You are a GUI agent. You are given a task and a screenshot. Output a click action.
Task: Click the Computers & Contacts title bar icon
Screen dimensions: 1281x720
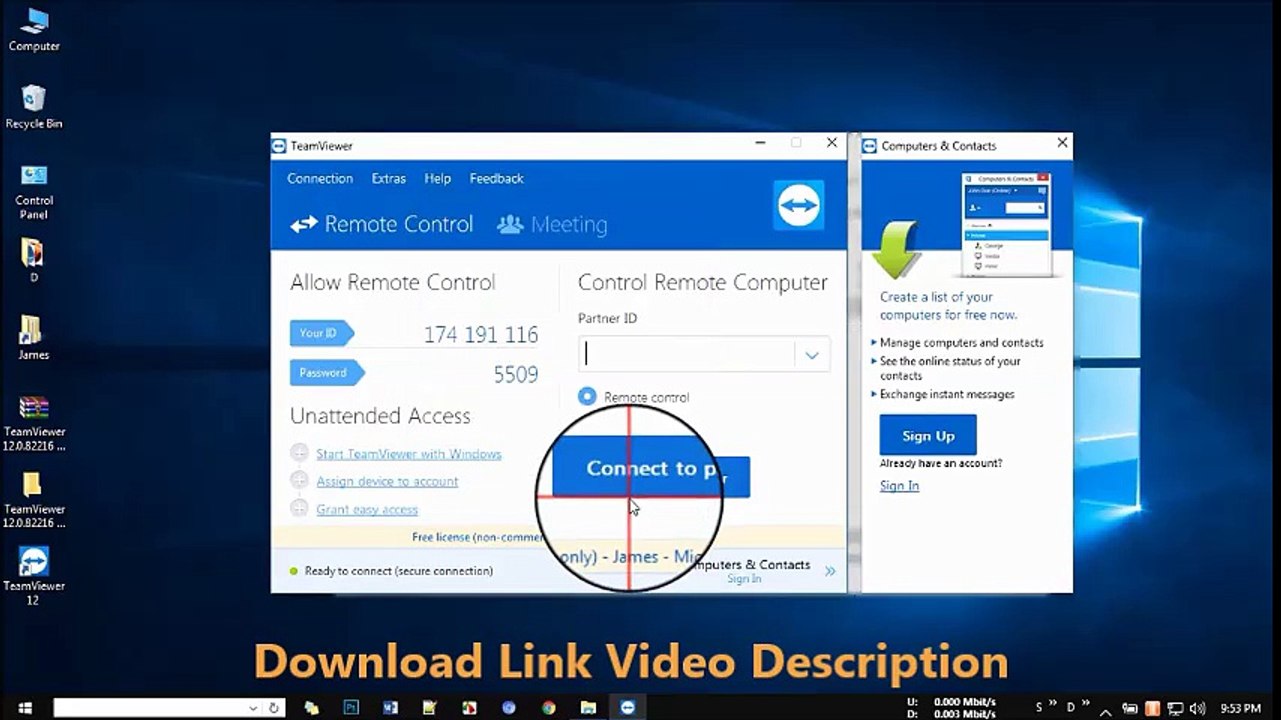click(869, 146)
